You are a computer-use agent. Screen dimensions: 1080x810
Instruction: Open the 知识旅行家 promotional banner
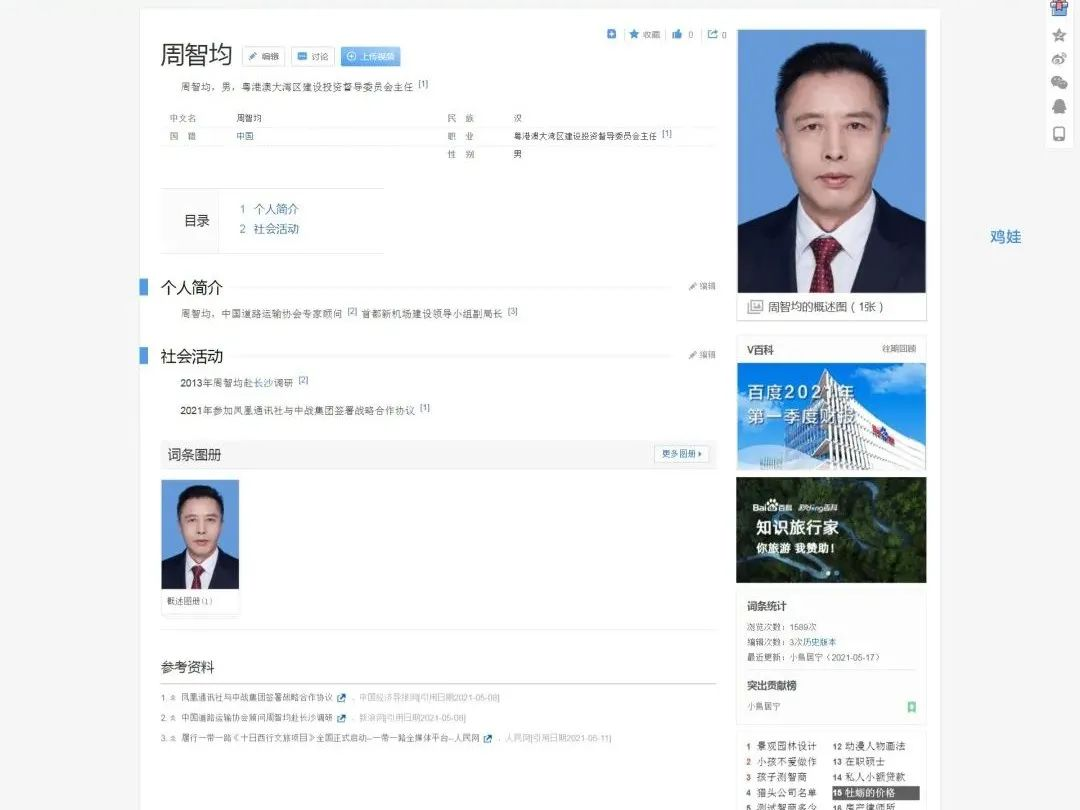pyautogui.click(x=831, y=530)
